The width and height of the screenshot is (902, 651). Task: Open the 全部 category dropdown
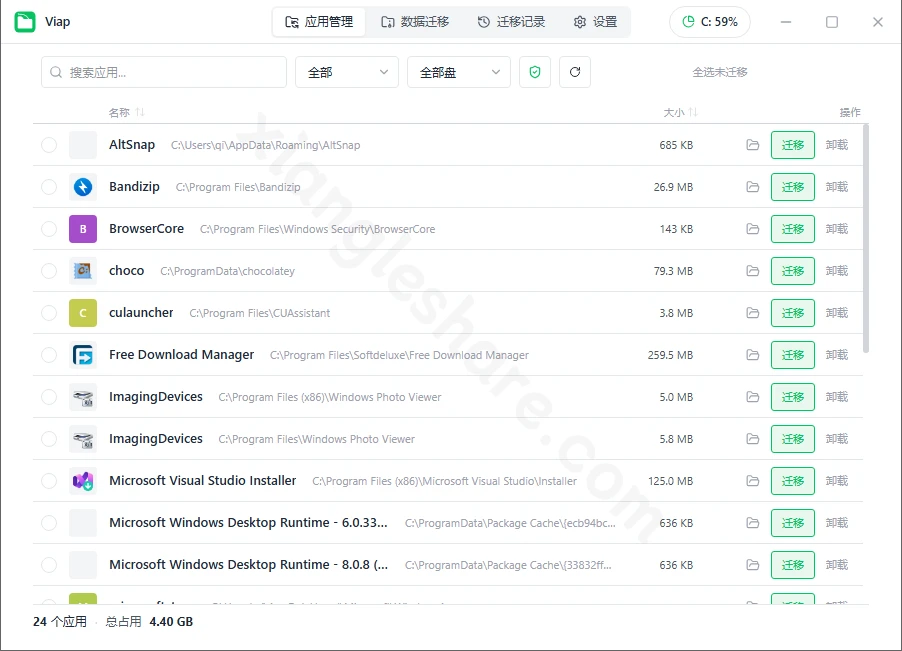pos(347,72)
